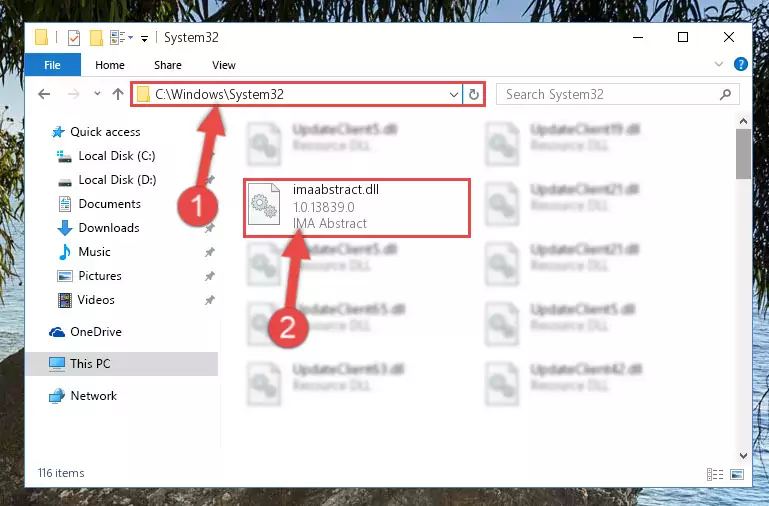Click the Properties quick access toolbar icon

click(74, 37)
